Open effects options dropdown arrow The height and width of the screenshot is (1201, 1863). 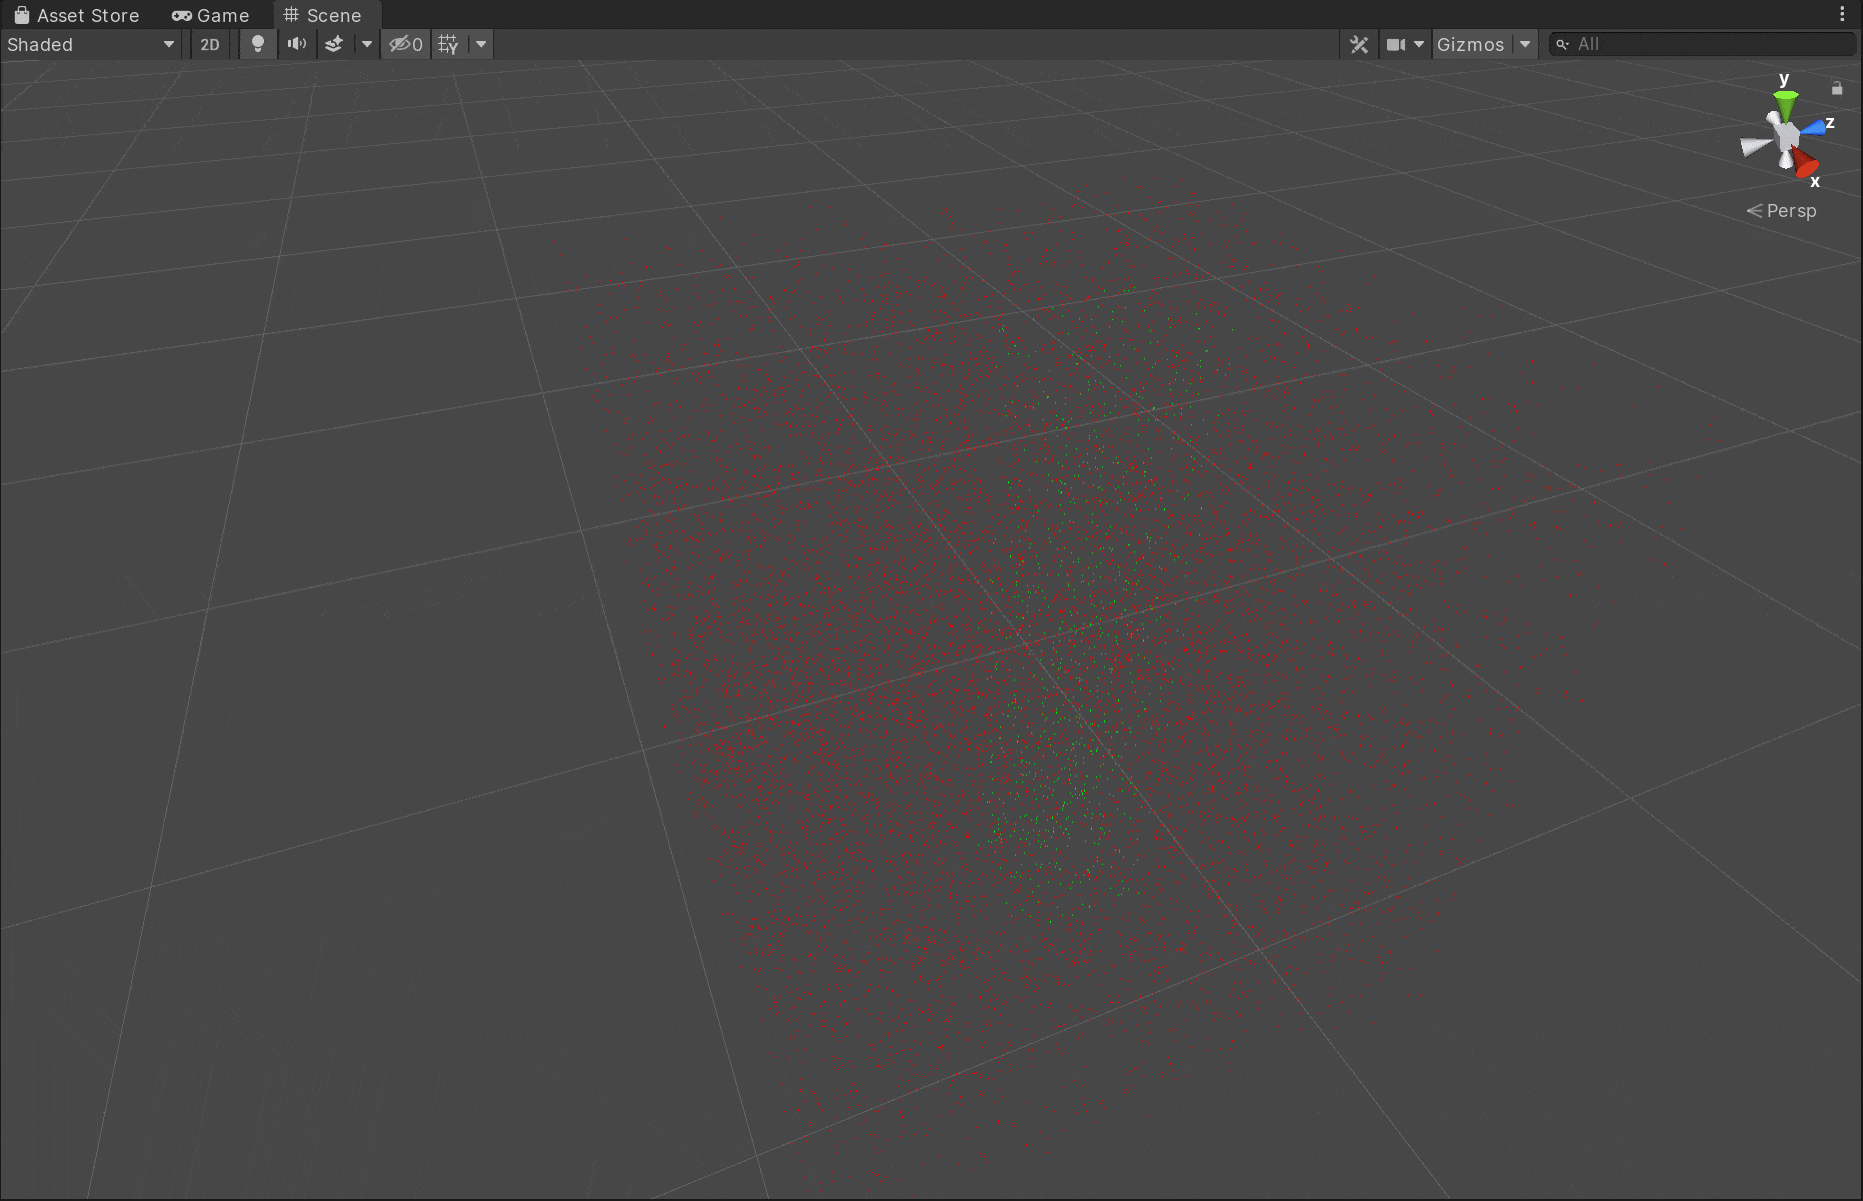pyautogui.click(x=367, y=44)
